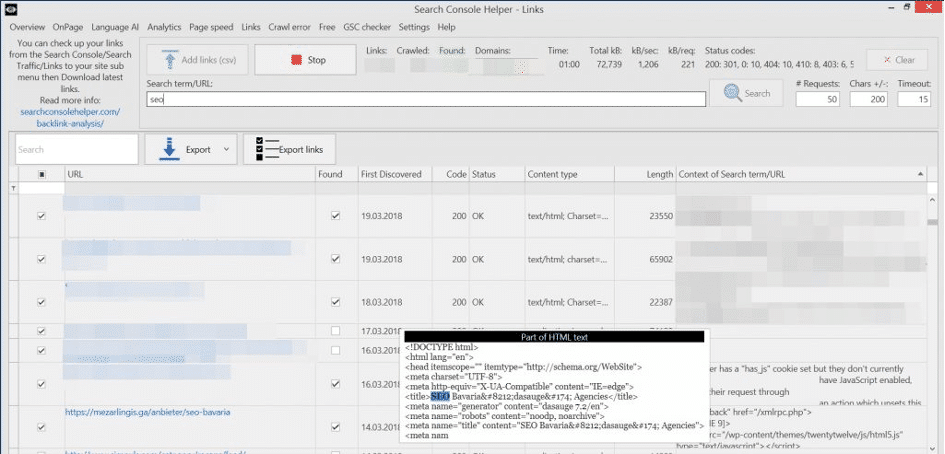Click the app eye icon in title bar
The width and height of the screenshot is (945, 454).
click(10, 8)
